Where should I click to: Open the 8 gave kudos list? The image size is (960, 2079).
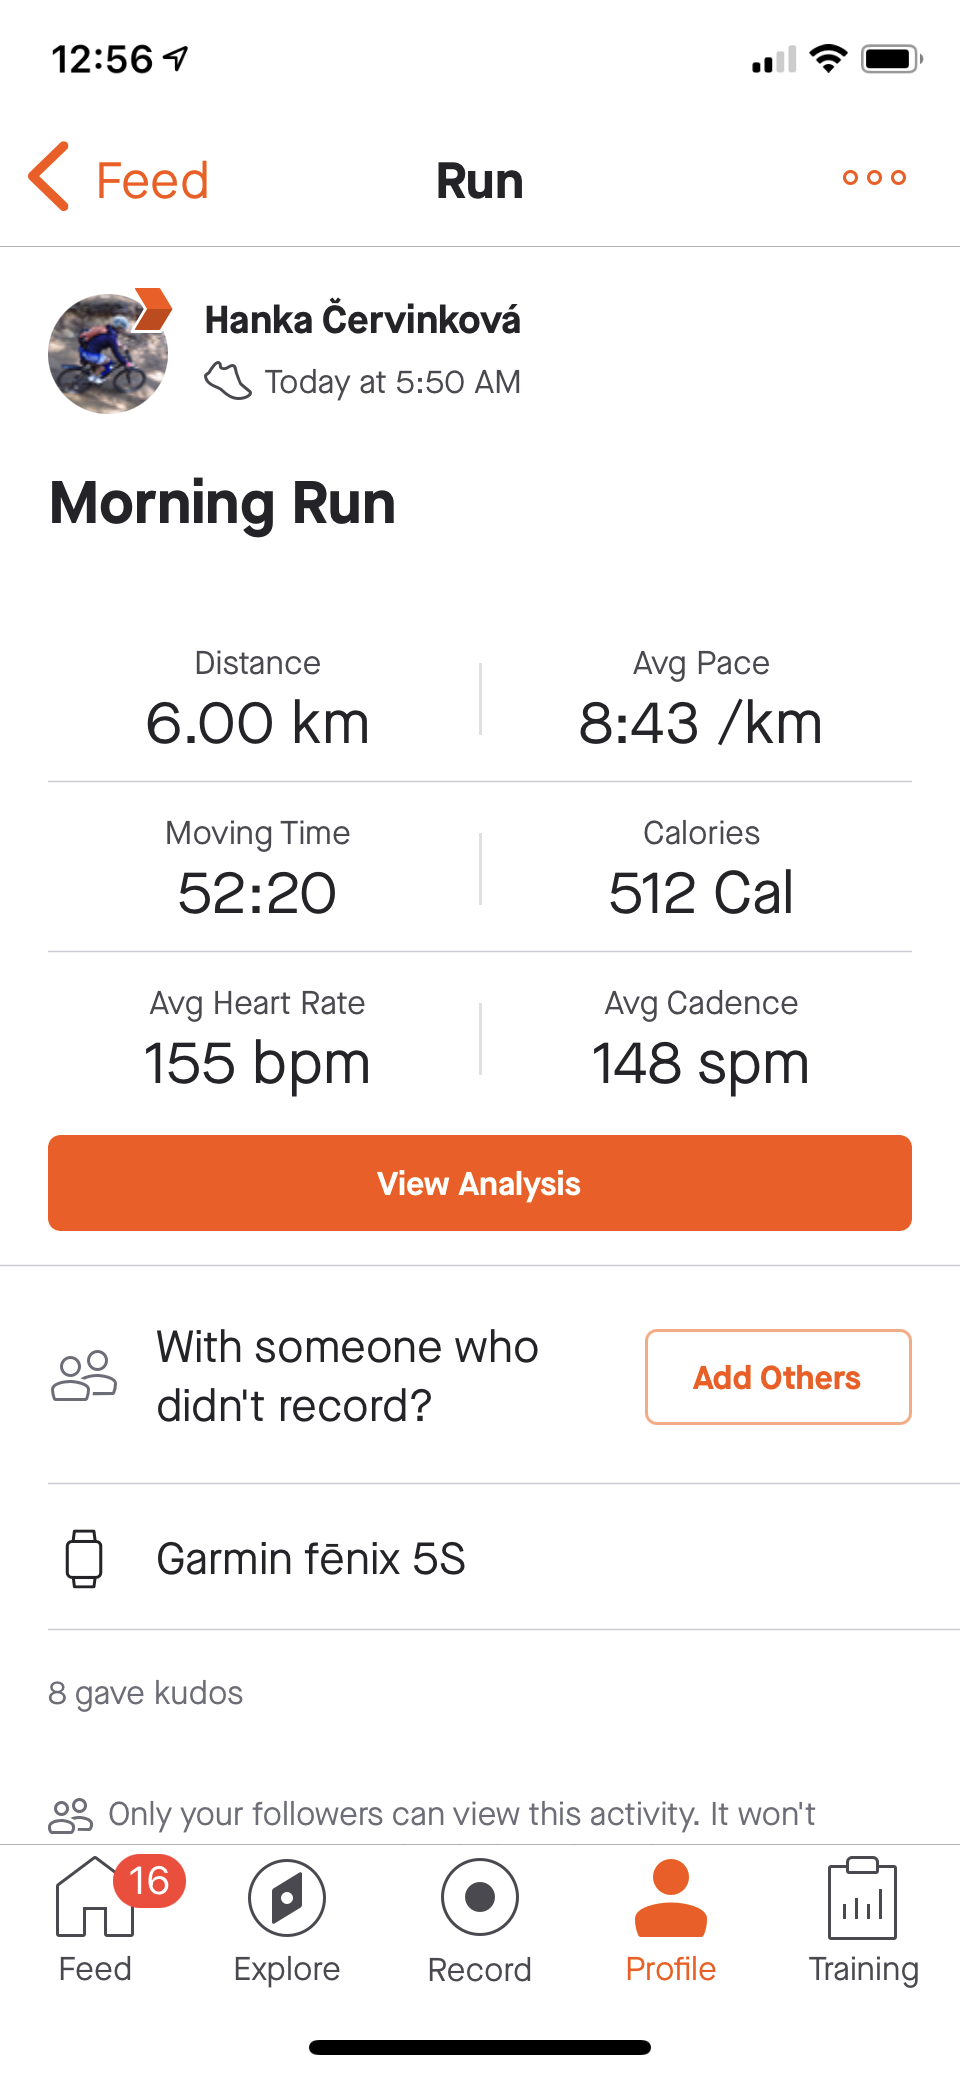point(146,1693)
